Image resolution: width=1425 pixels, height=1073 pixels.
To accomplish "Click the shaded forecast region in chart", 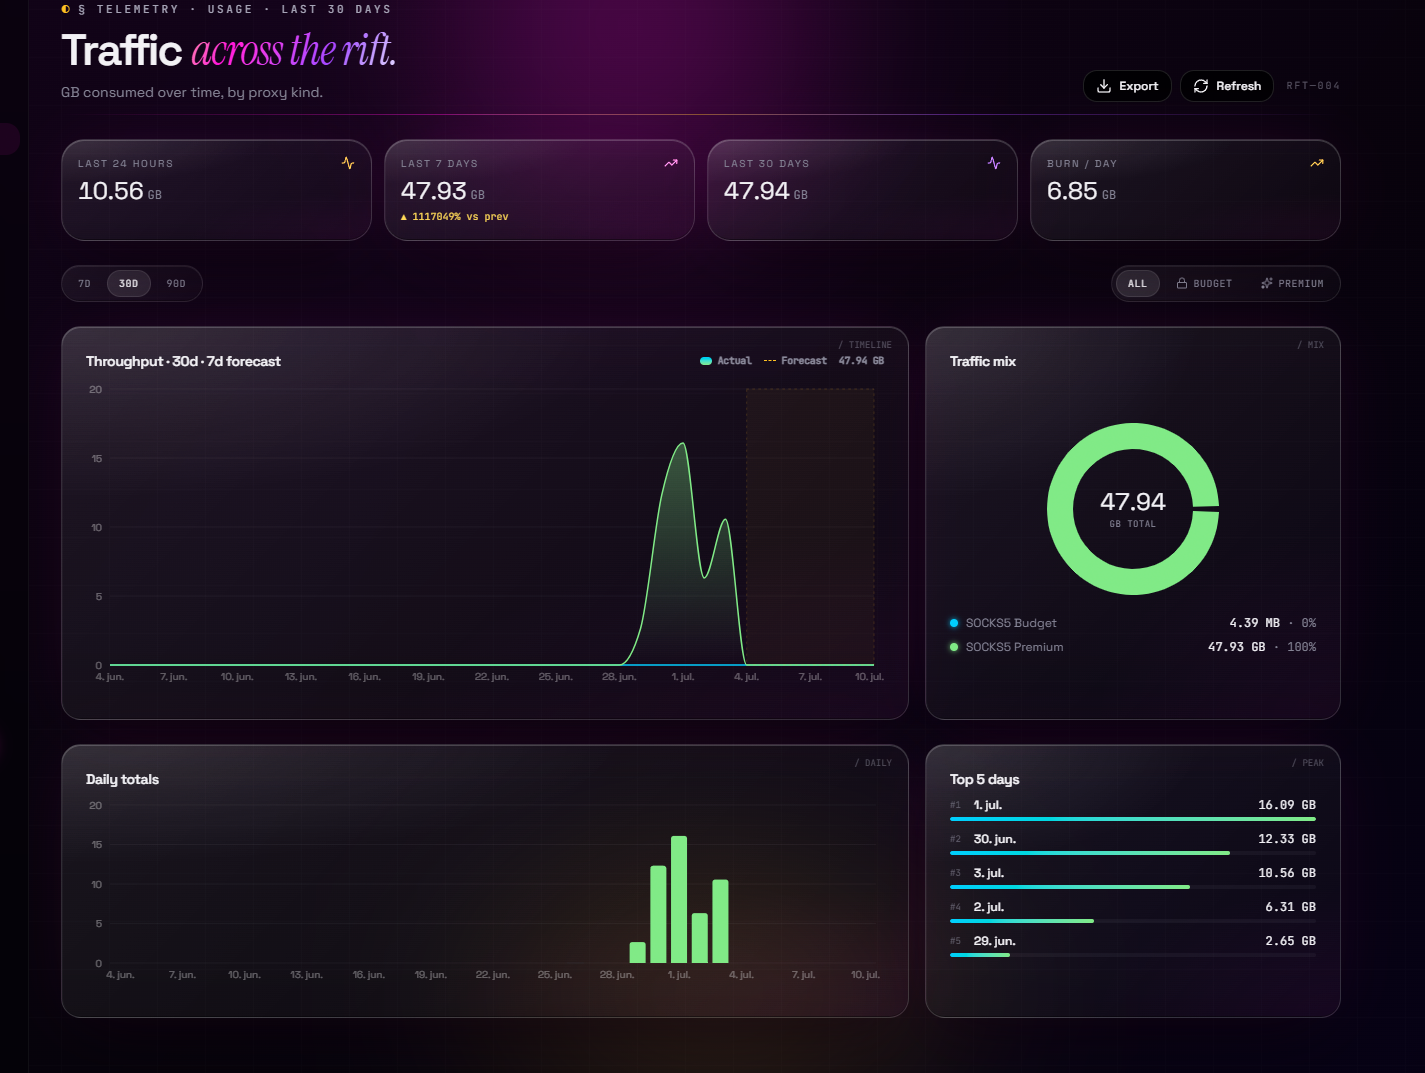I will coord(810,527).
